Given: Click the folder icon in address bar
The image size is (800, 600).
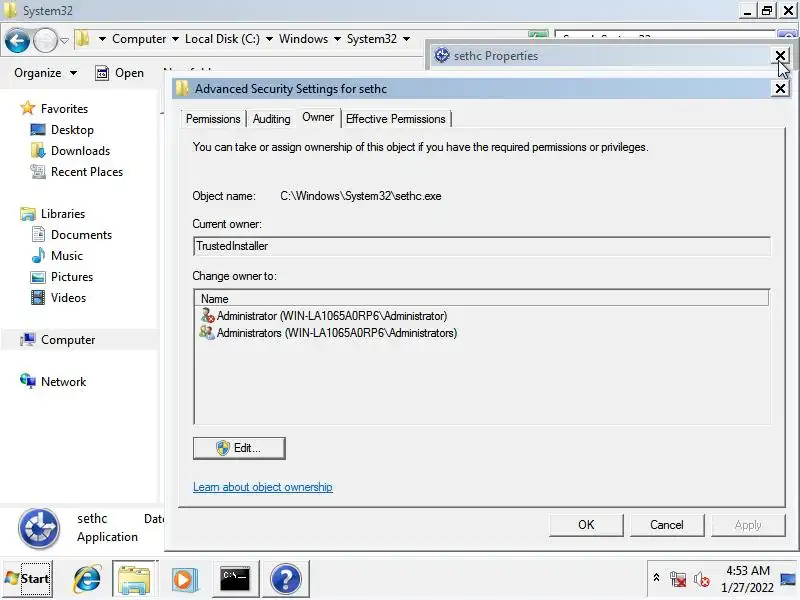Looking at the screenshot, I should coord(83,39).
